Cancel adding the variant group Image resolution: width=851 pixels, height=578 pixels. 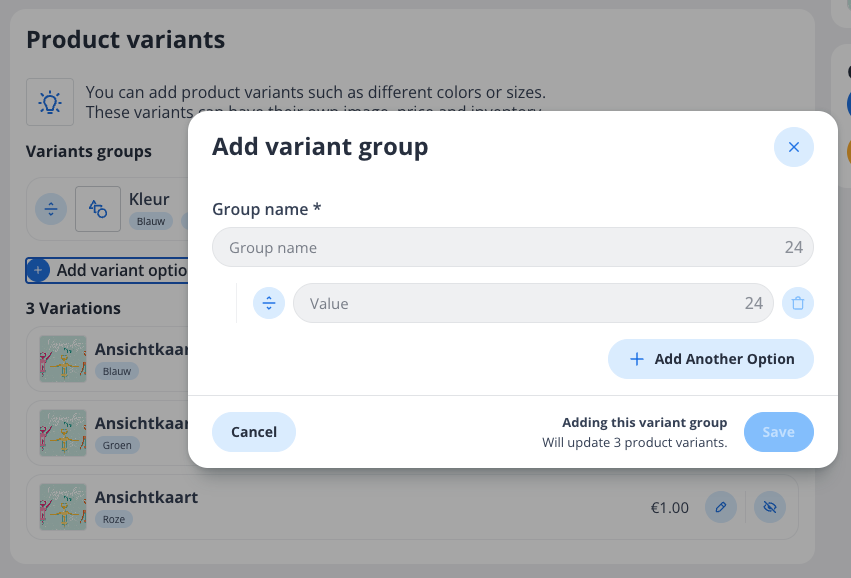254,432
